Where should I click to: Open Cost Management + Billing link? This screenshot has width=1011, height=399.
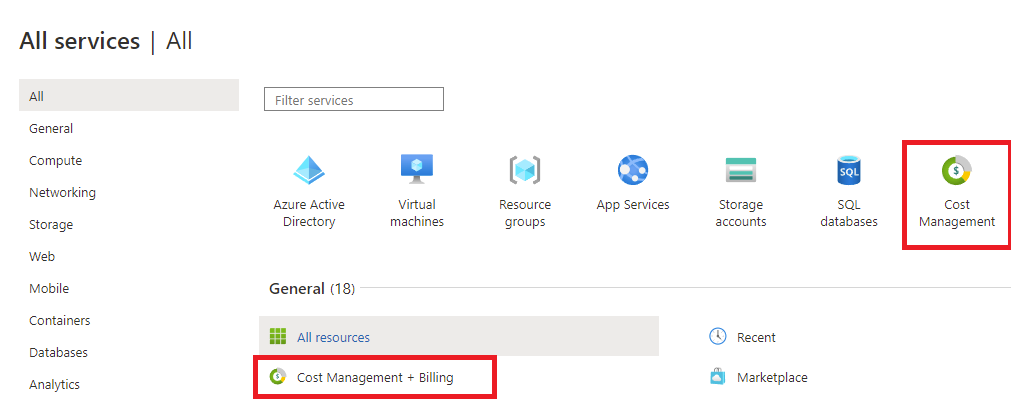[375, 378]
